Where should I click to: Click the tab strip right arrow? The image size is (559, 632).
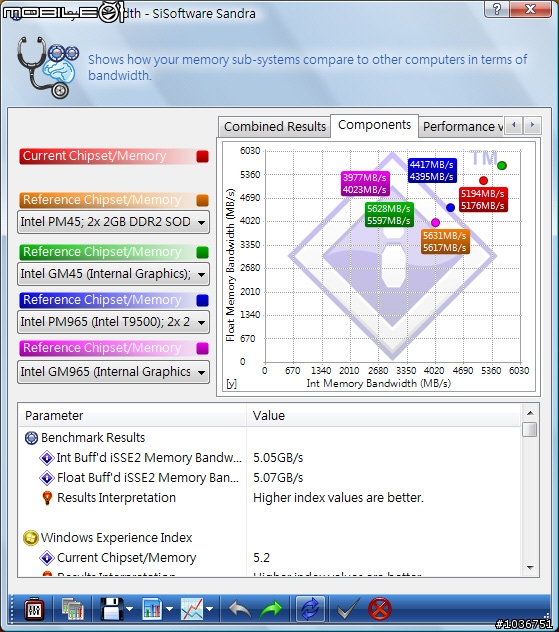532,125
